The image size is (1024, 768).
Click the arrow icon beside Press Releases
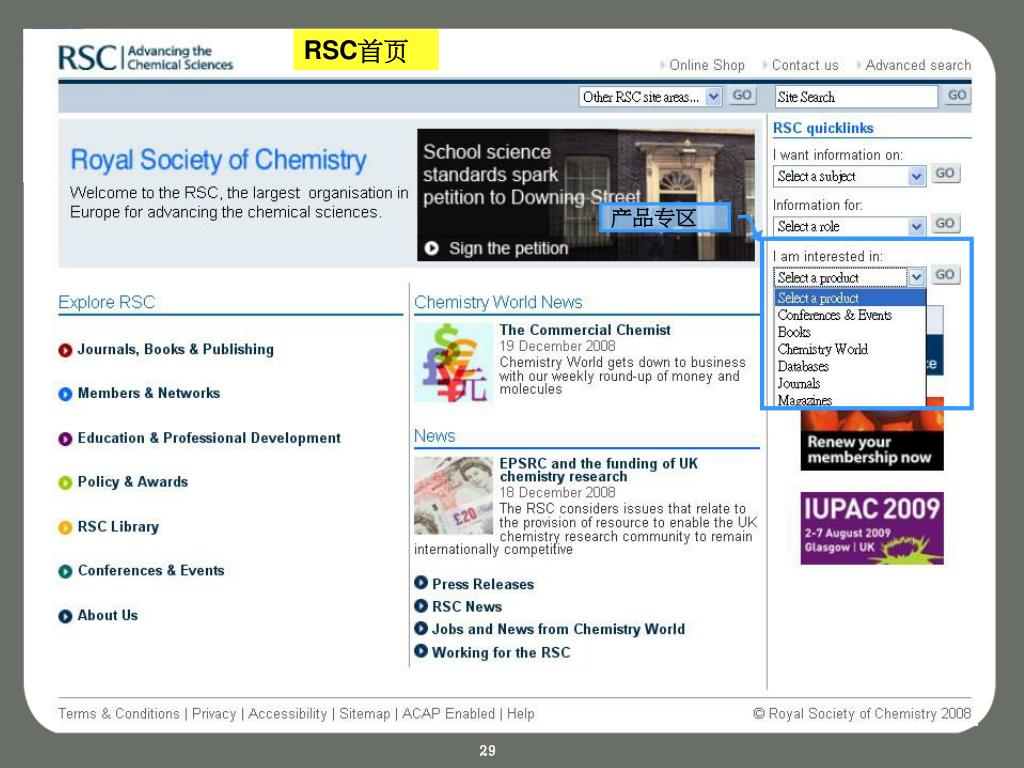(x=421, y=583)
